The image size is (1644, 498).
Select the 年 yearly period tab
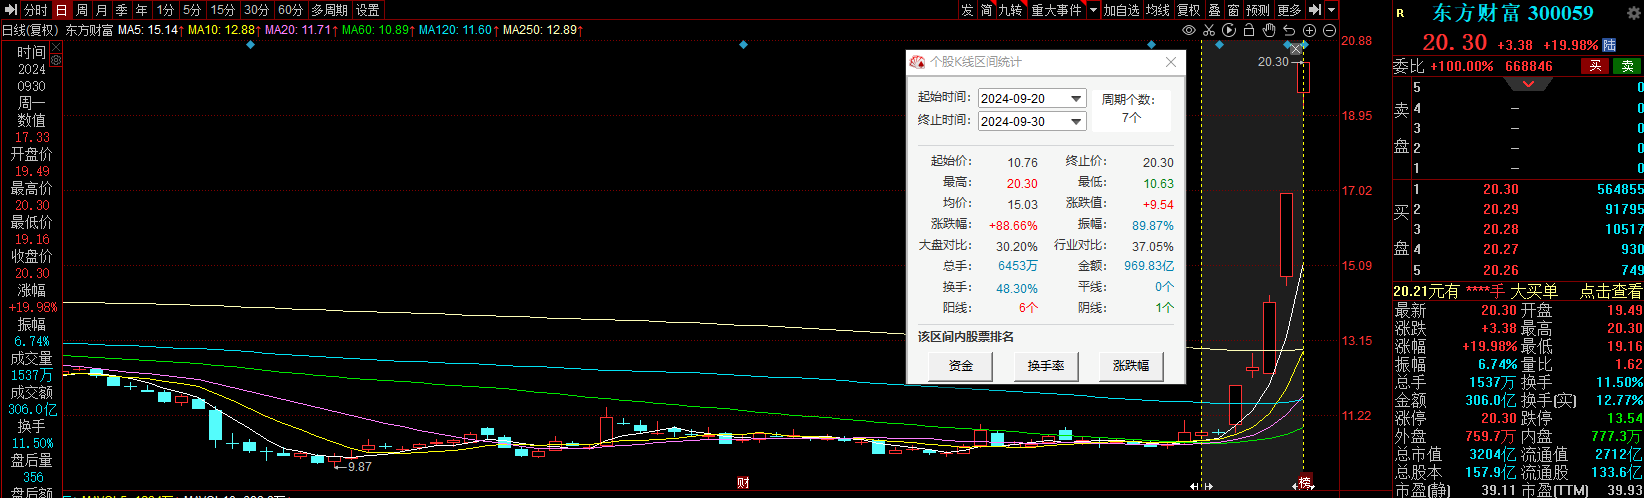(x=142, y=10)
